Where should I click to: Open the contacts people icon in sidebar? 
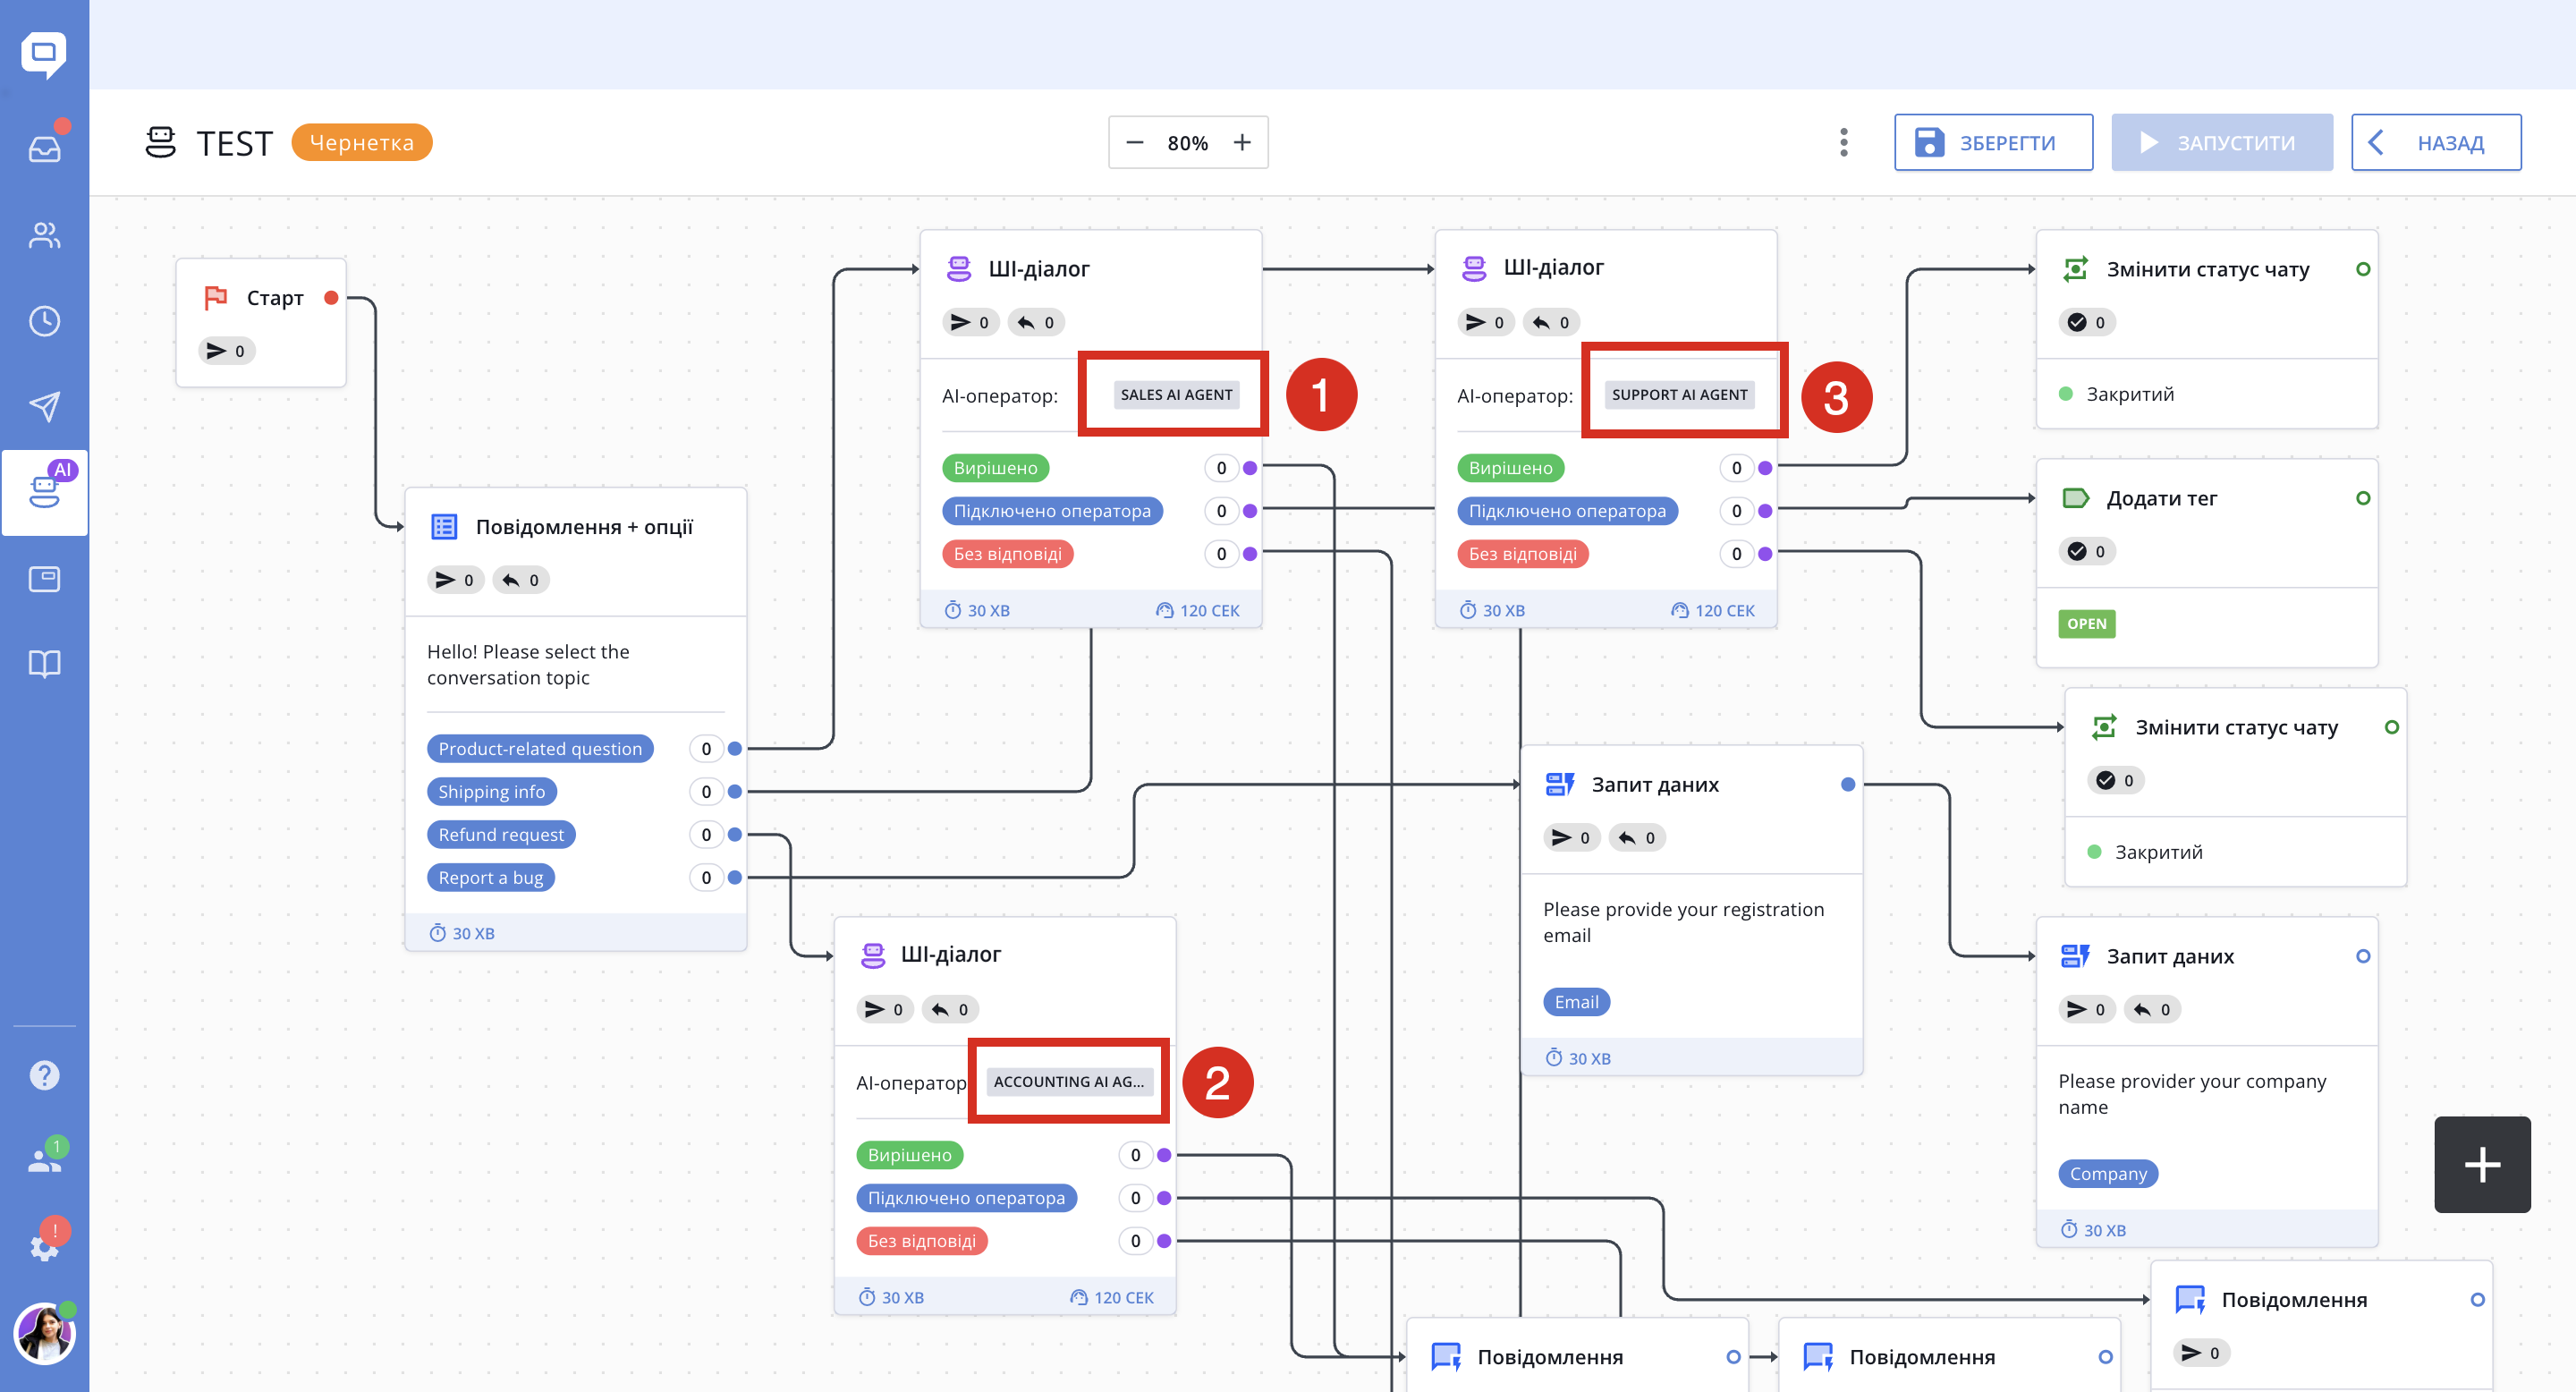coord(44,235)
